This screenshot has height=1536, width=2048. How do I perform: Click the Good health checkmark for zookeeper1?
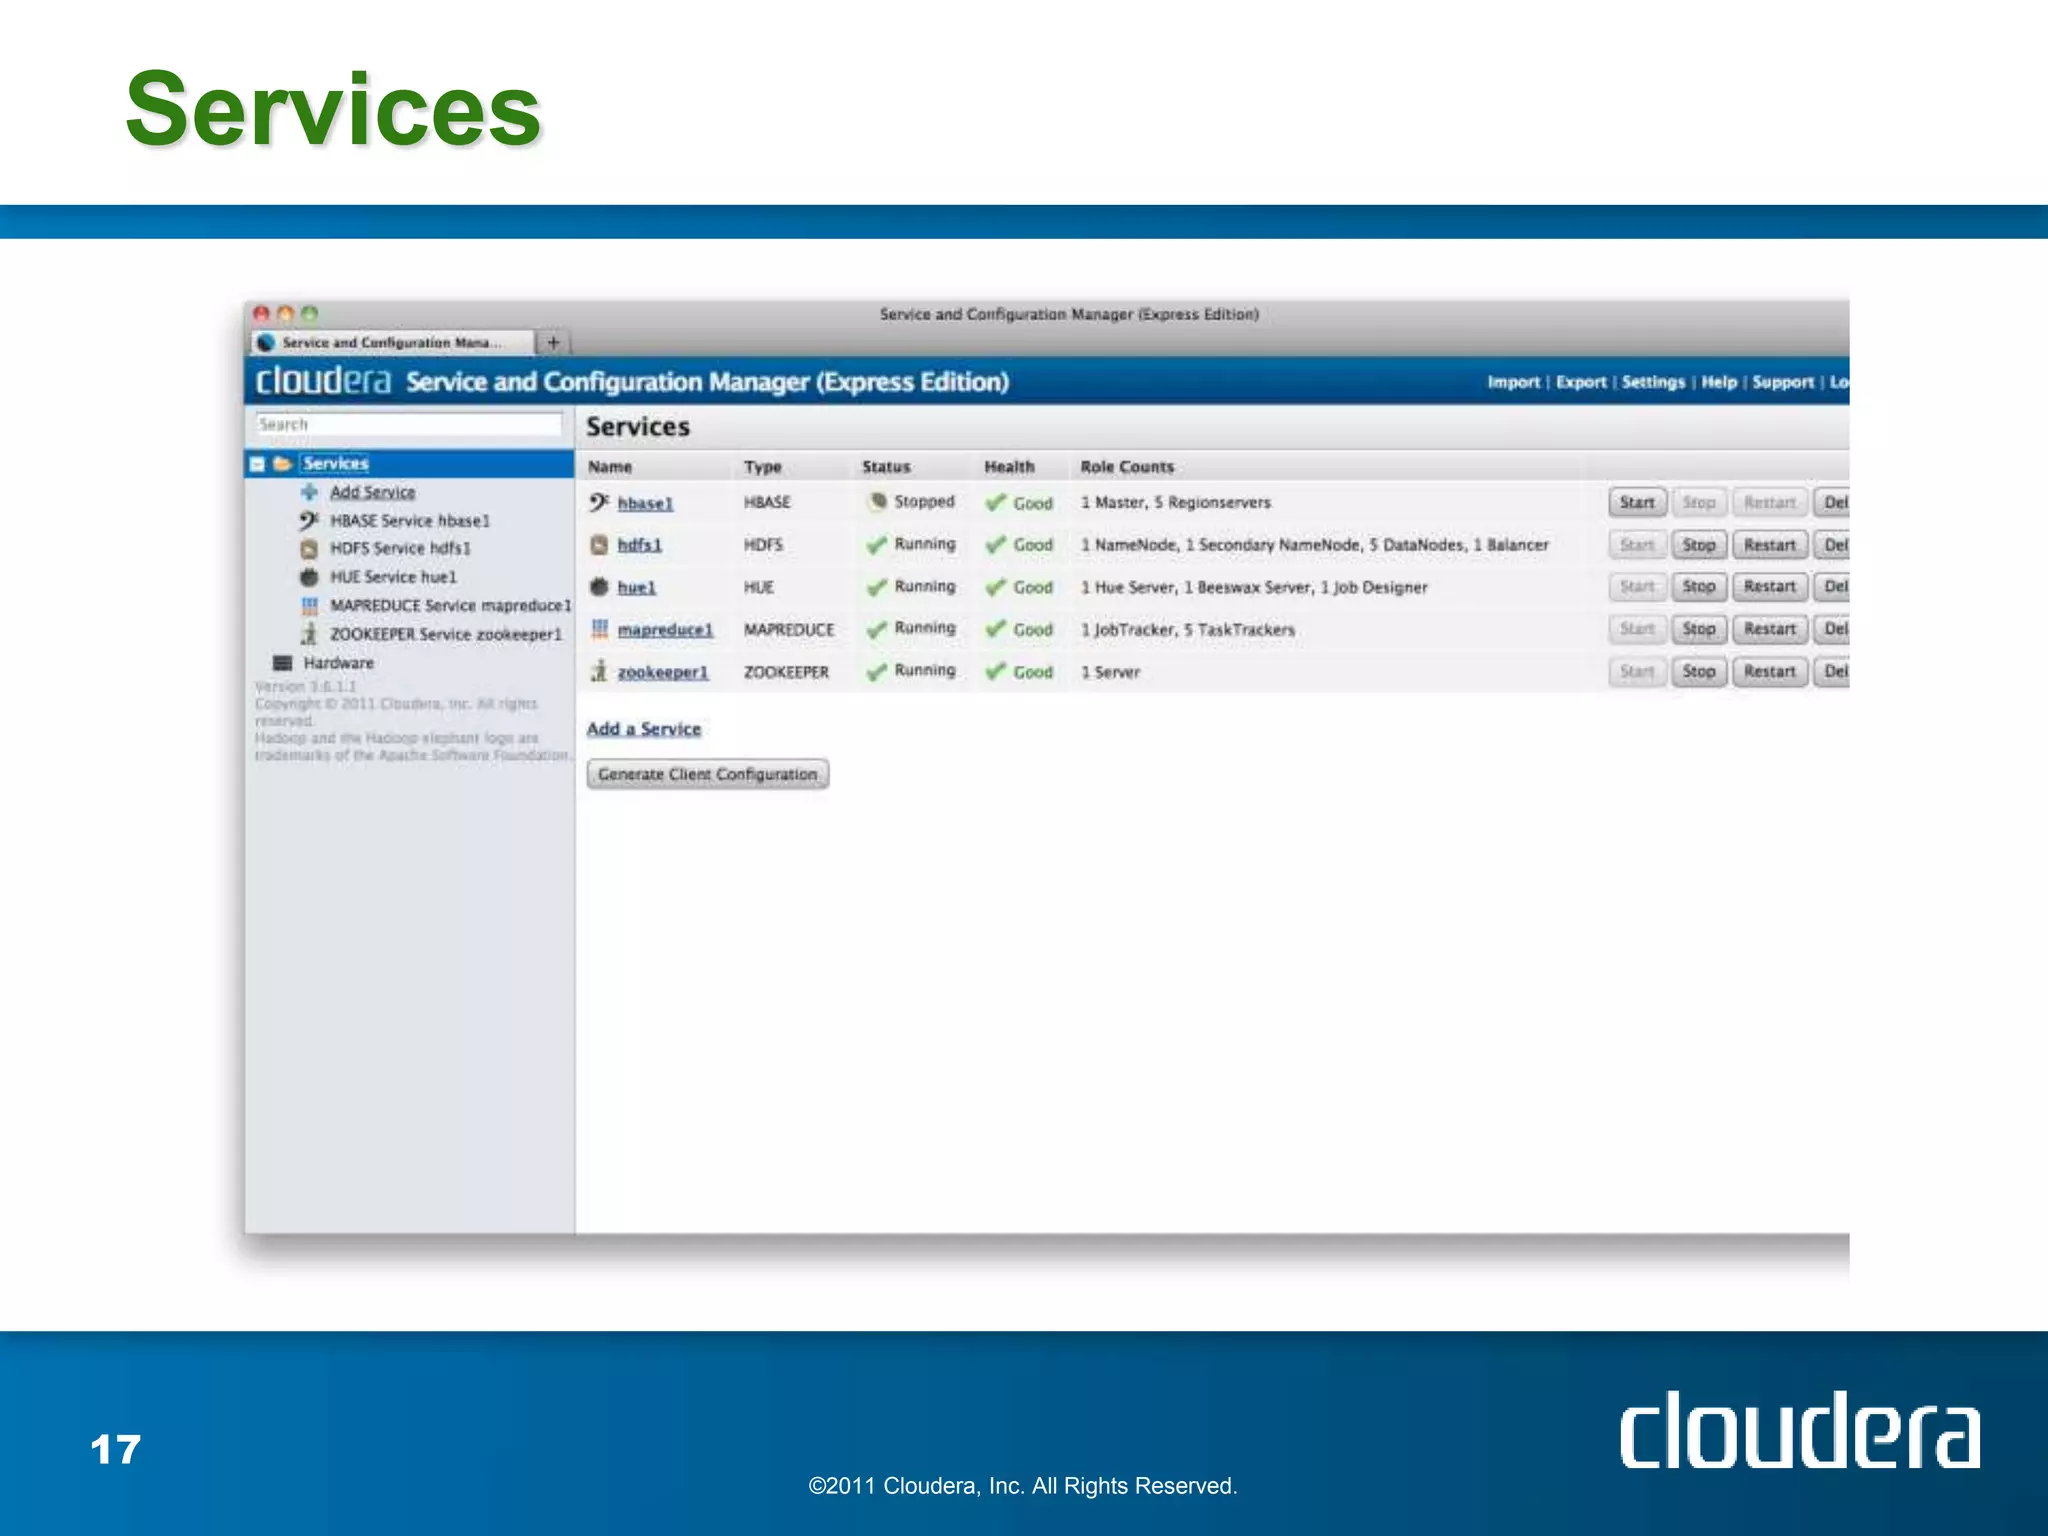tap(995, 672)
